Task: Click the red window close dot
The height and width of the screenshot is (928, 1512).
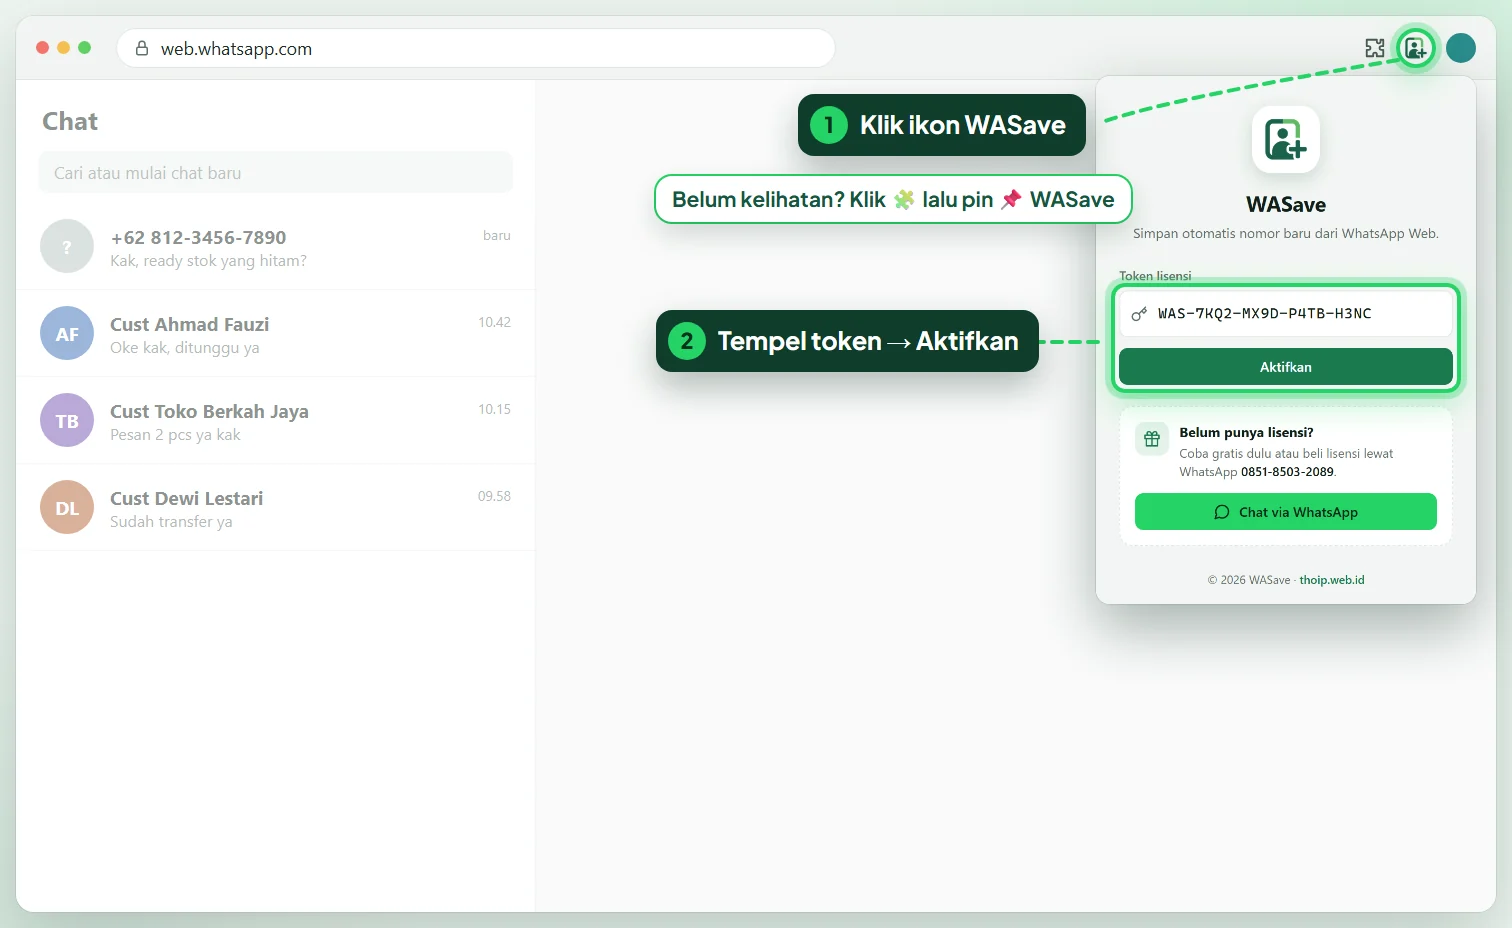Action: pos(42,47)
